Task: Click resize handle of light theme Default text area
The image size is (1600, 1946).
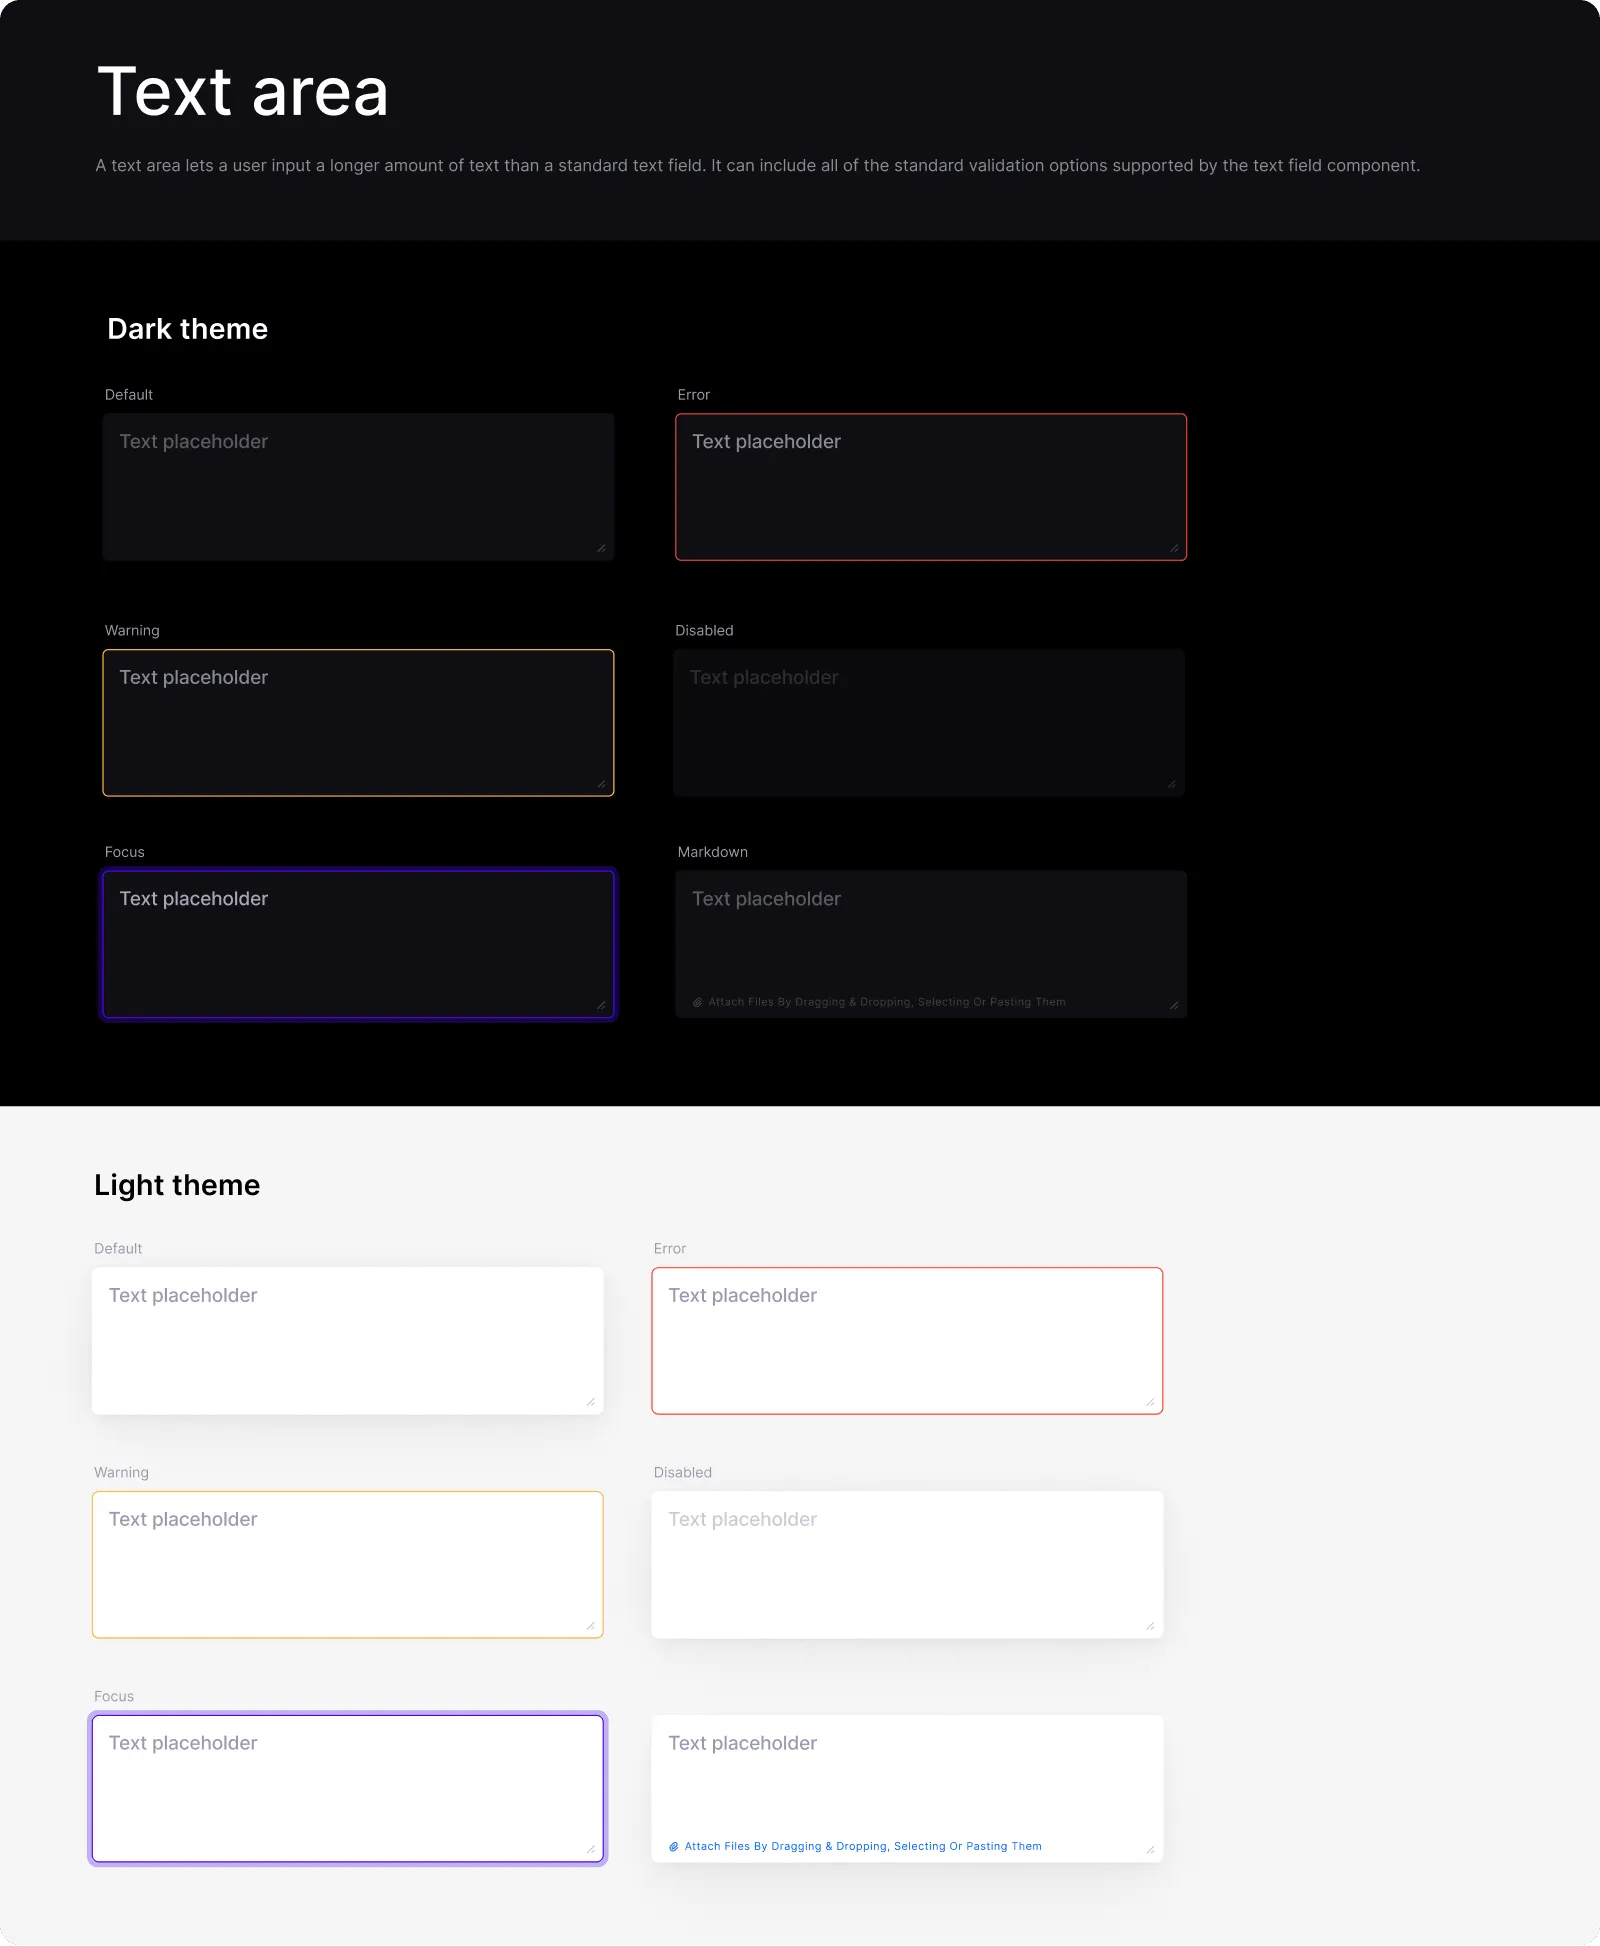Action: [591, 1402]
